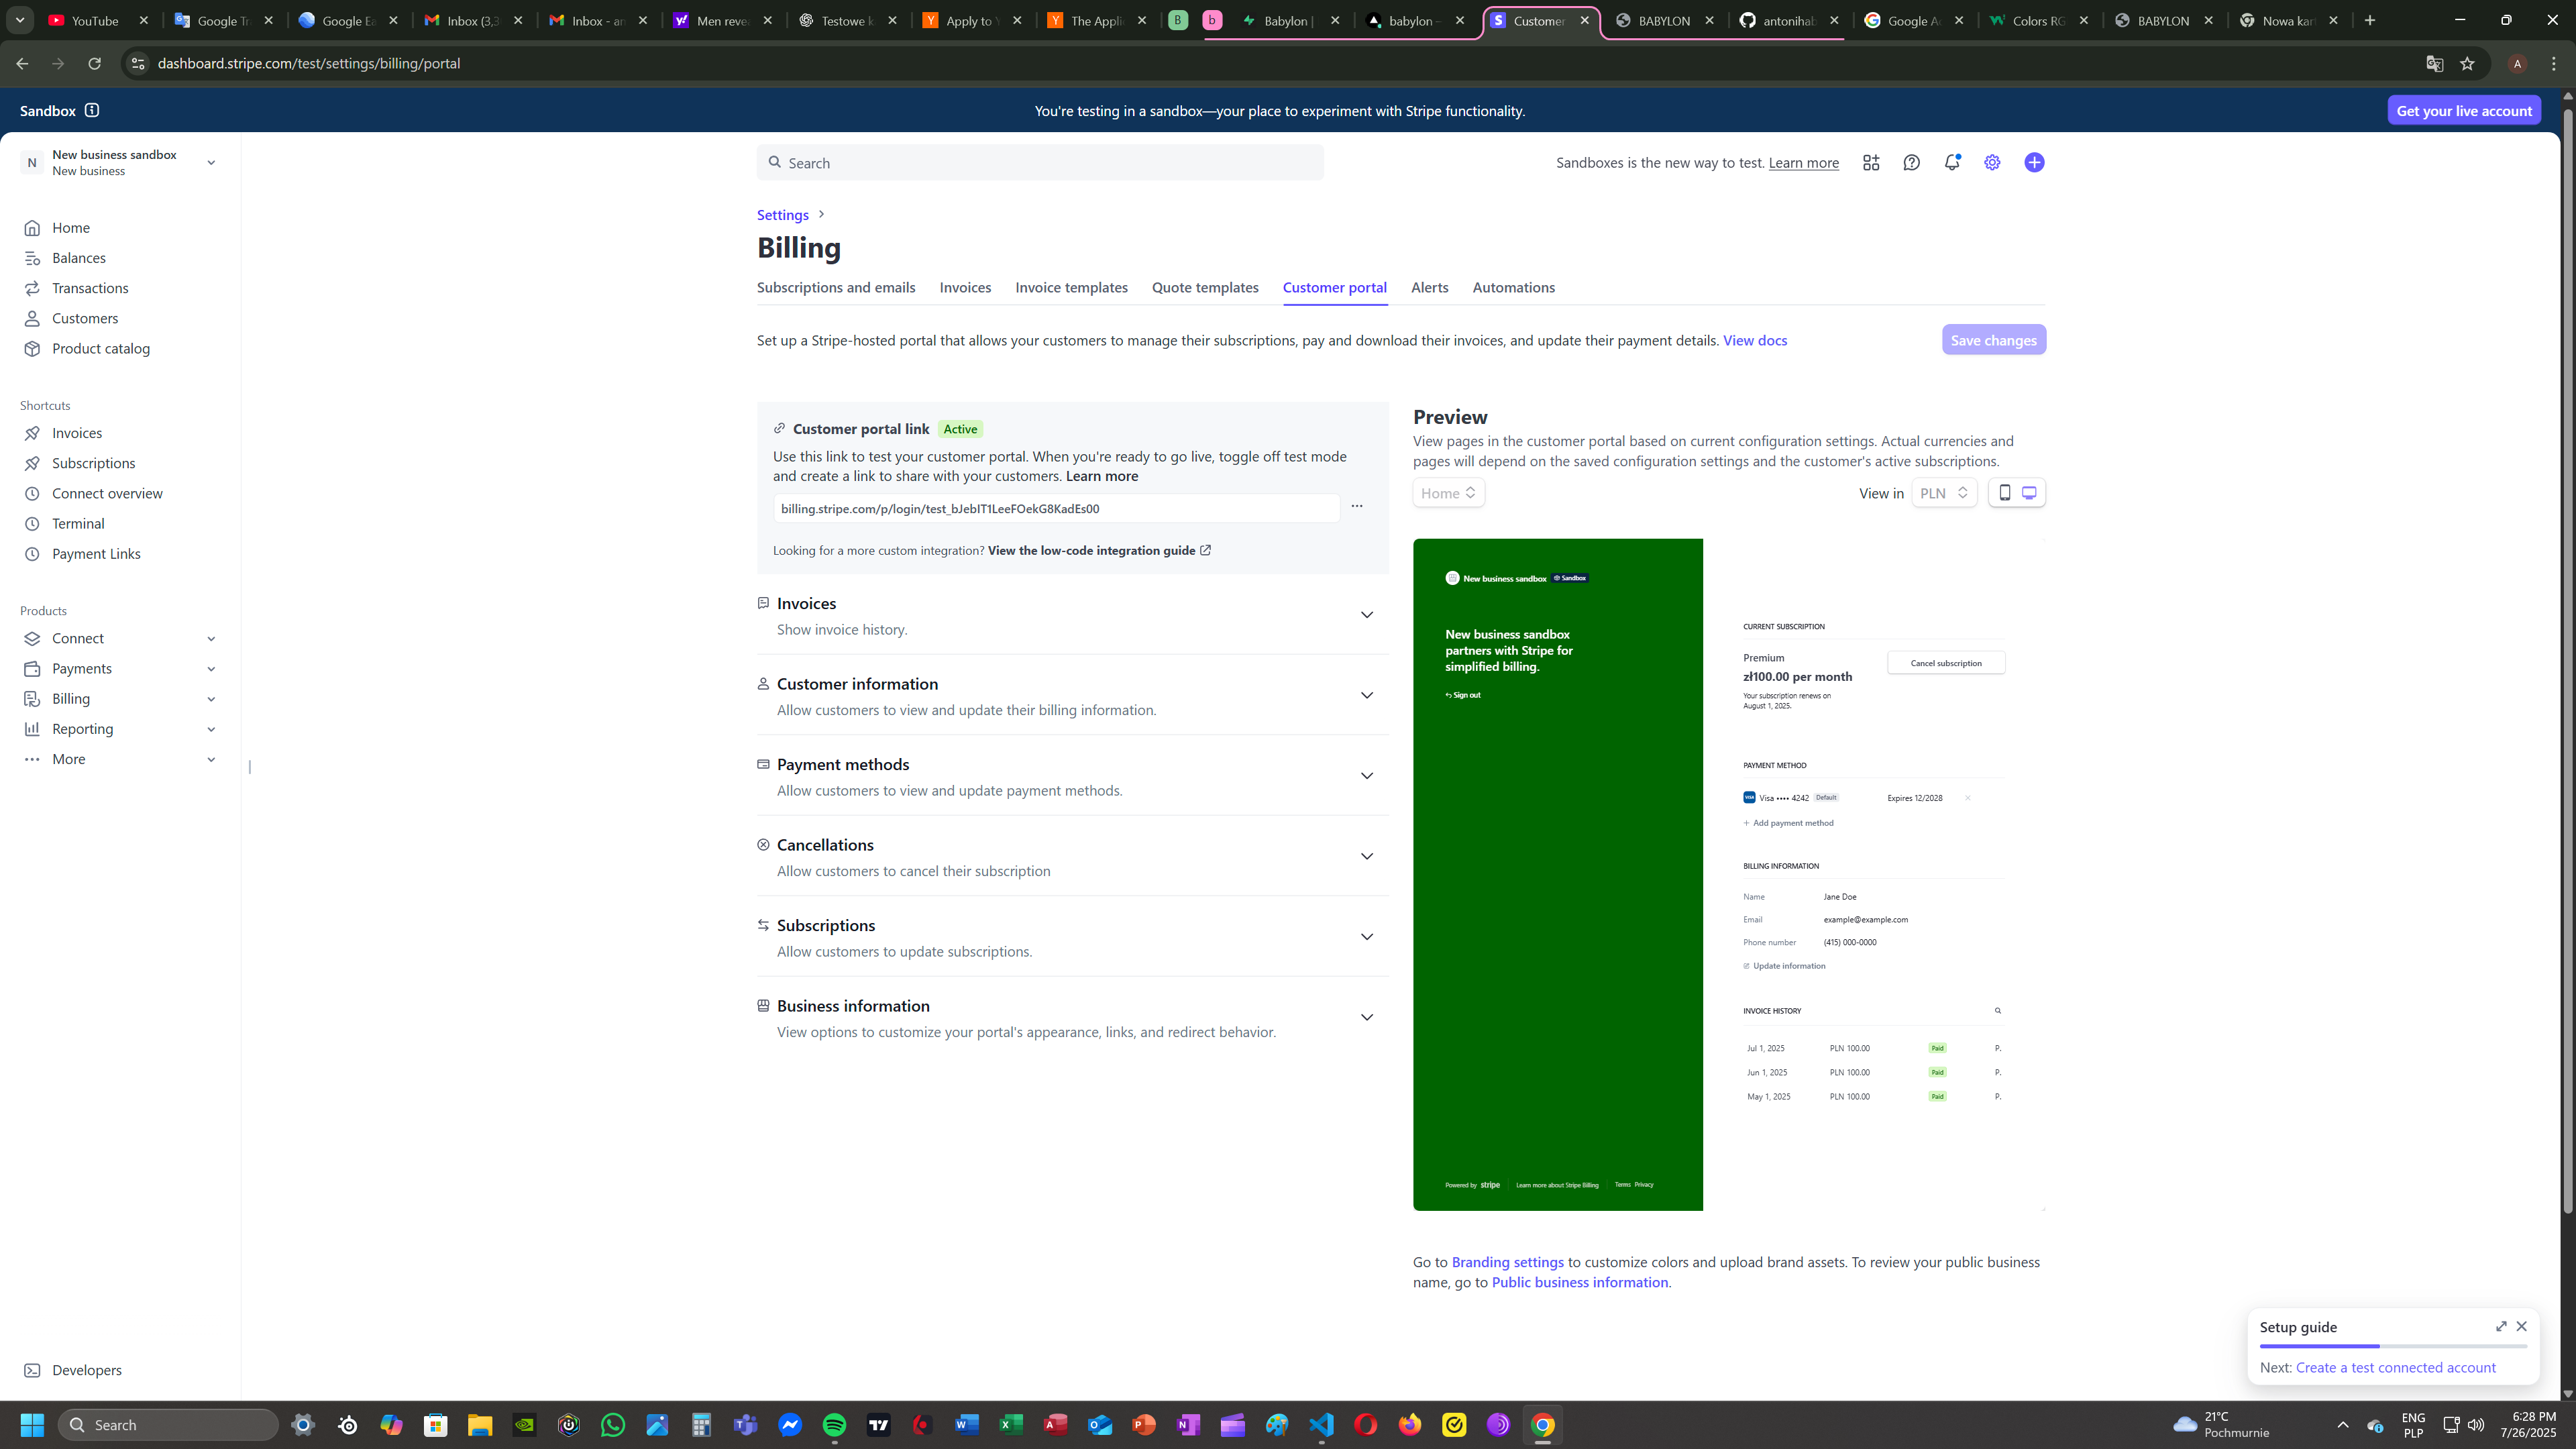Expand the Setup guide panel
The width and height of the screenshot is (2576, 1449).
[x=2501, y=1326]
